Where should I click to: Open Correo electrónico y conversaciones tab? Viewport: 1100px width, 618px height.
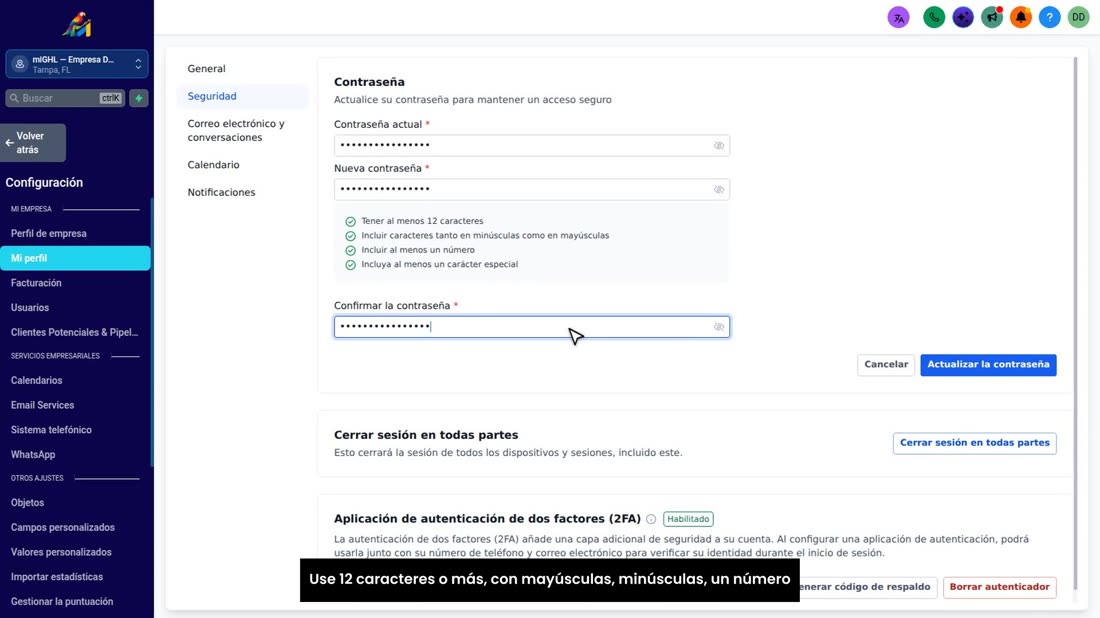(236, 130)
